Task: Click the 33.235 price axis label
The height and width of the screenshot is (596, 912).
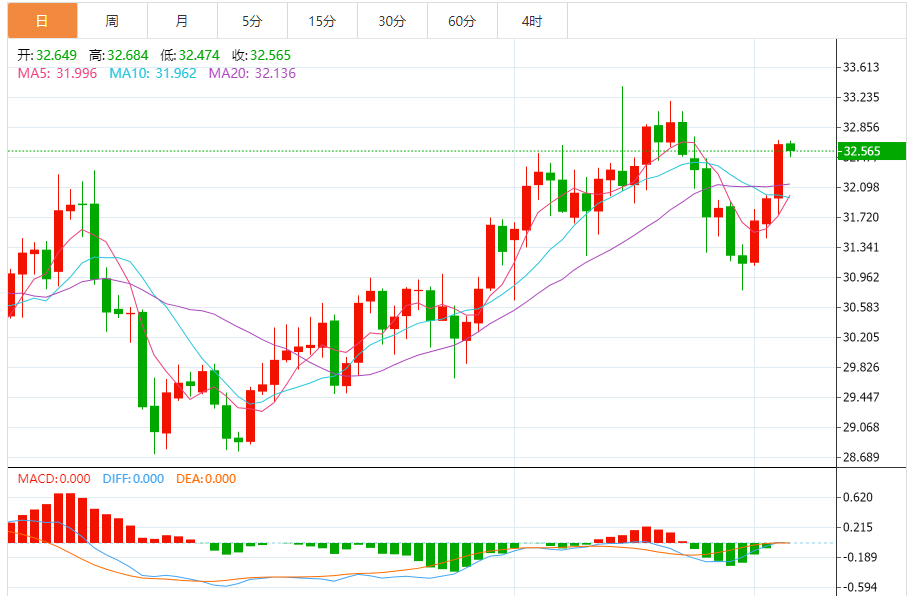Action: coord(861,97)
